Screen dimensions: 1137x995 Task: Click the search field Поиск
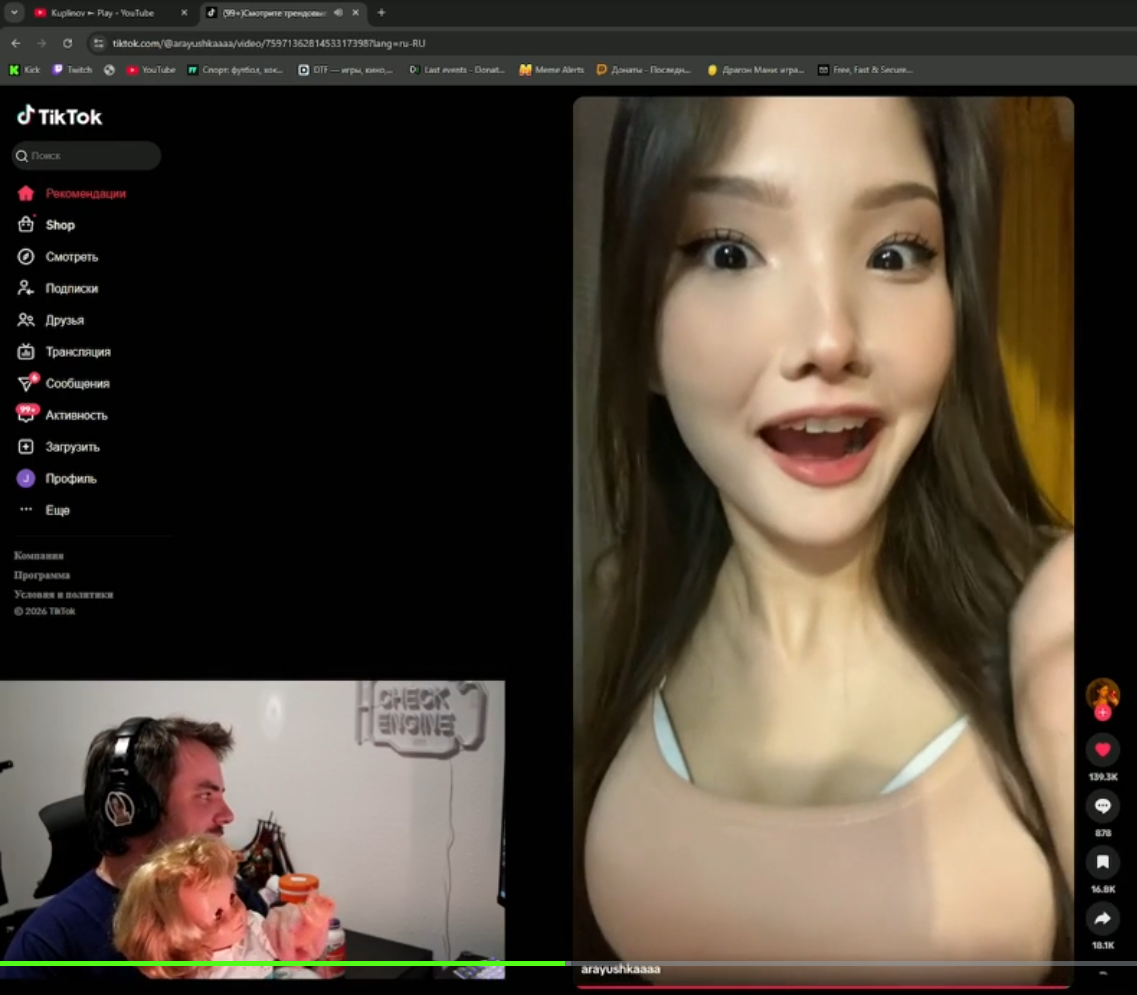86,156
